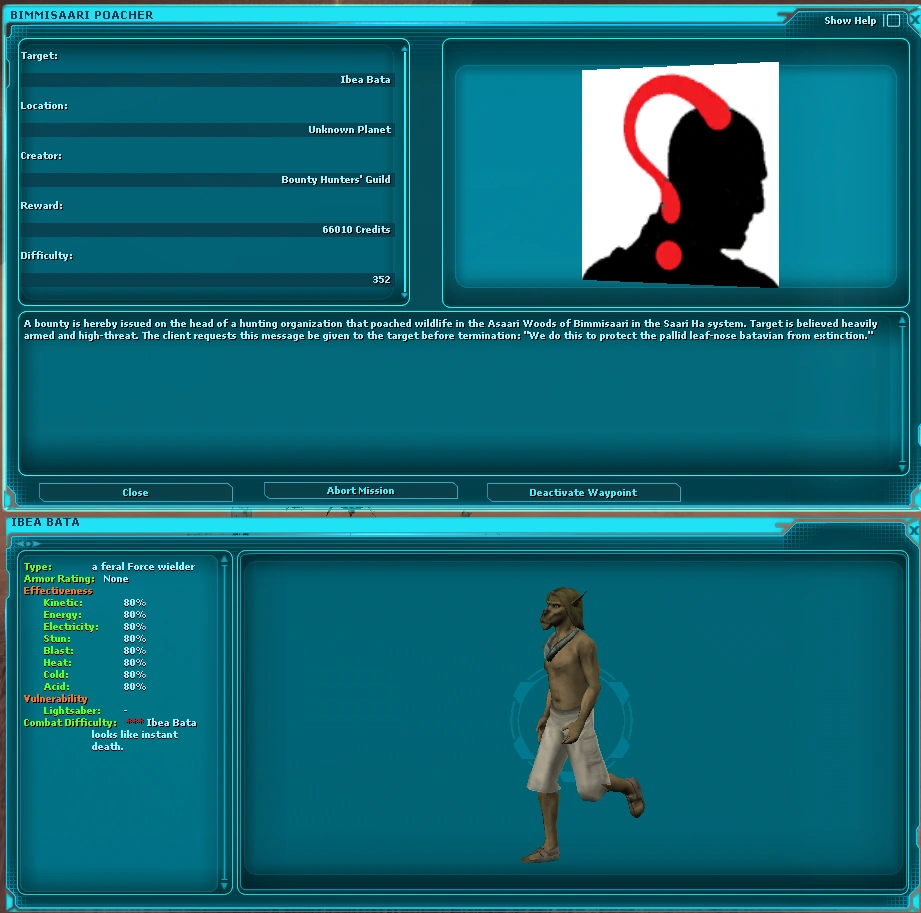This screenshot has height=913, width=921.
Task: Click Deactivate Waypoint button
Action: tap(583, 492)
